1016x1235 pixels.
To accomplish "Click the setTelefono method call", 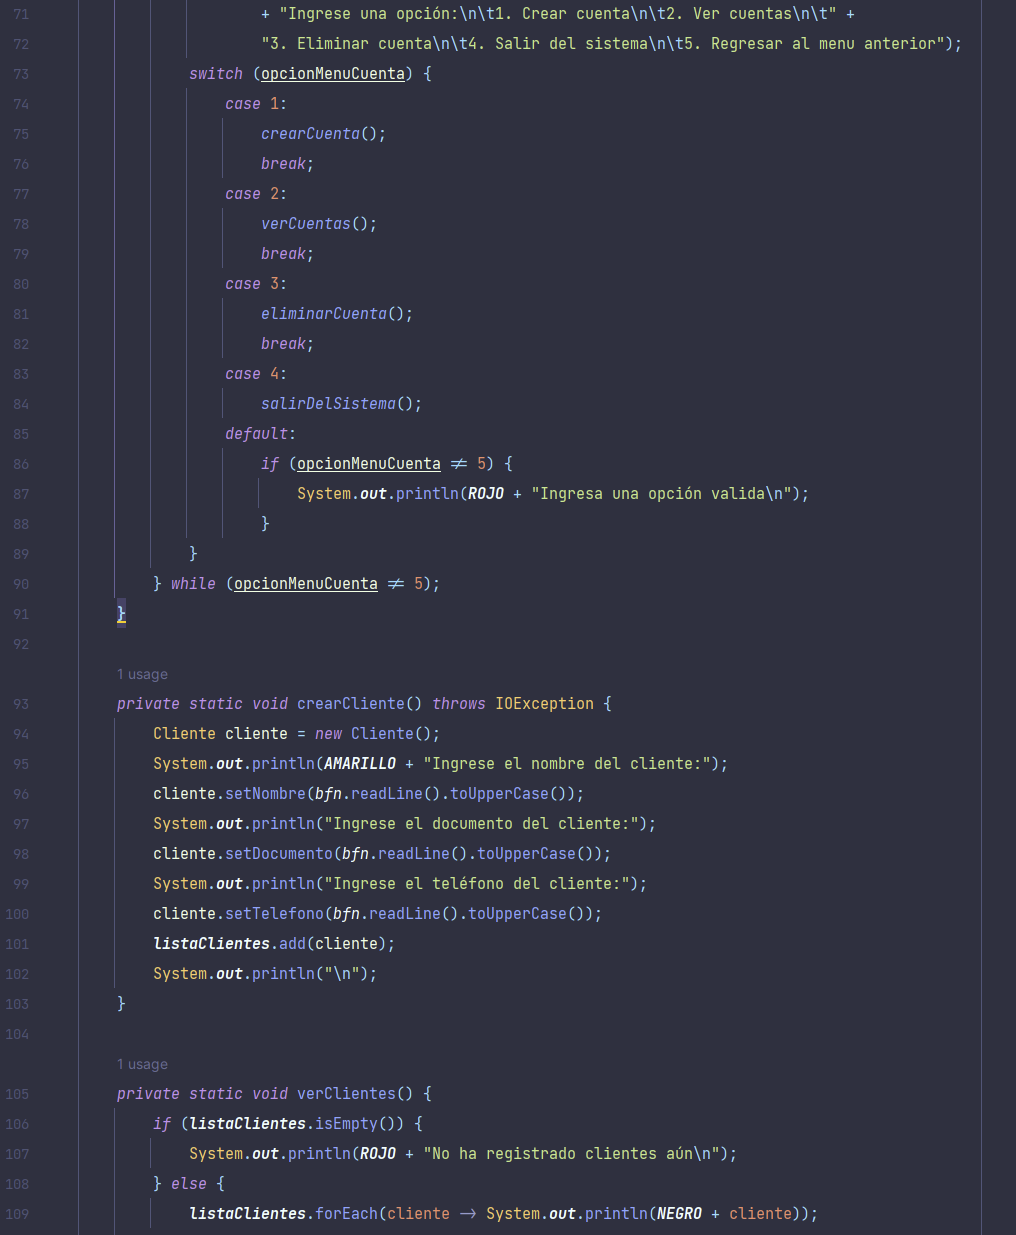I will pyautogui.click(x=274, y=914).
